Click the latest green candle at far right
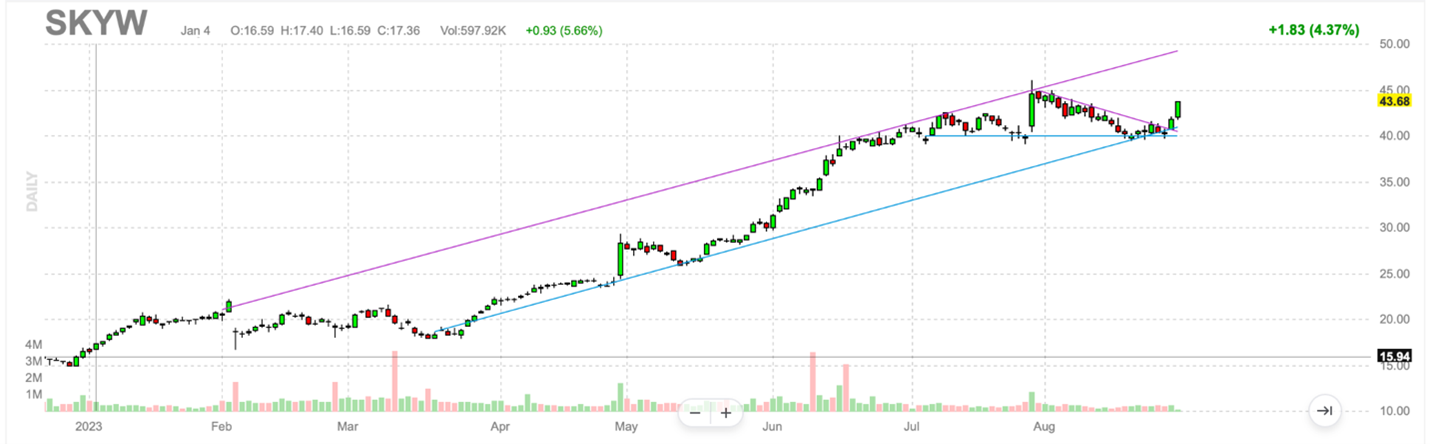Image resolution: width=1430 pixels, height=444 pixels. 1179,109
